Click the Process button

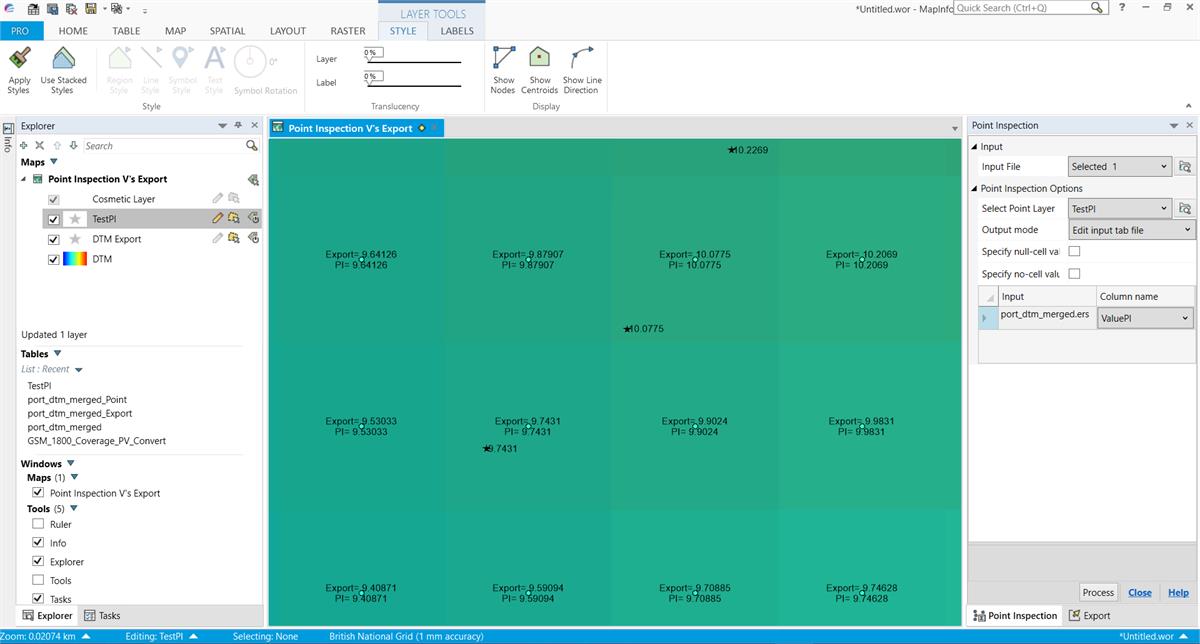pyautogui.click(x=1098, y=592)
